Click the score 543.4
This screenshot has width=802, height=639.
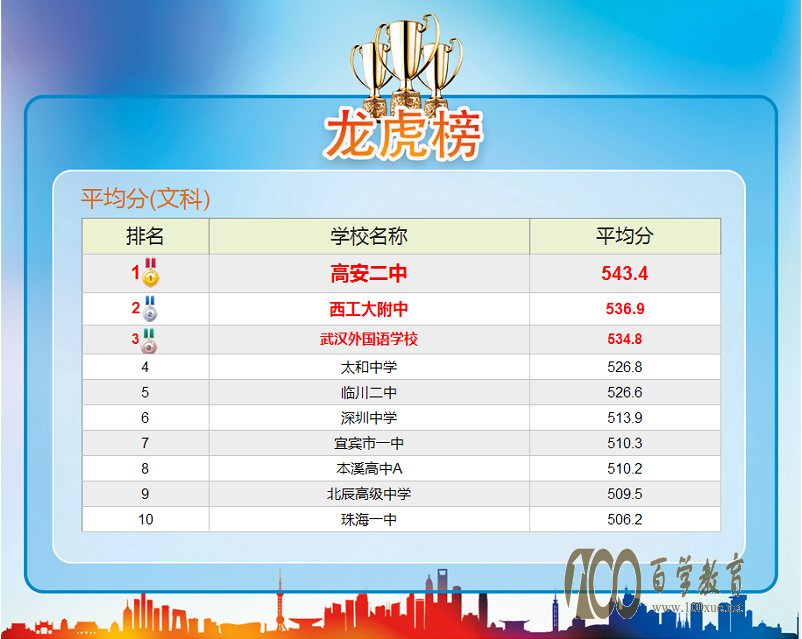click(x=625, y=273)
